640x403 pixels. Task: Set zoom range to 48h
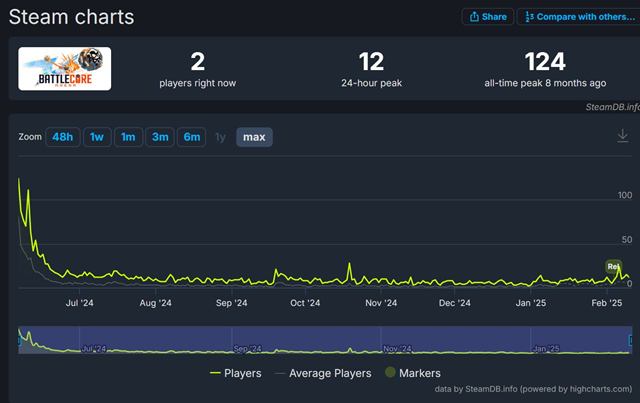click(x=64, y=137)
